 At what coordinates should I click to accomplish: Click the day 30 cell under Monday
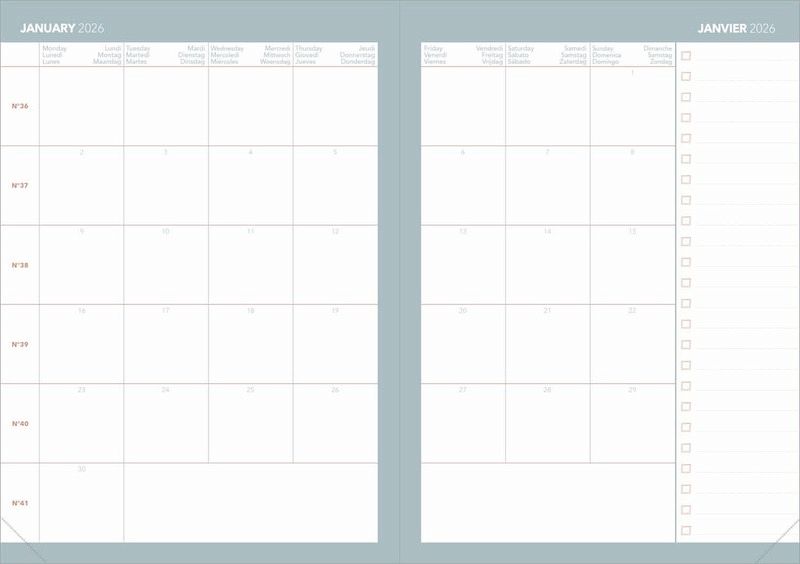[82, 503]
